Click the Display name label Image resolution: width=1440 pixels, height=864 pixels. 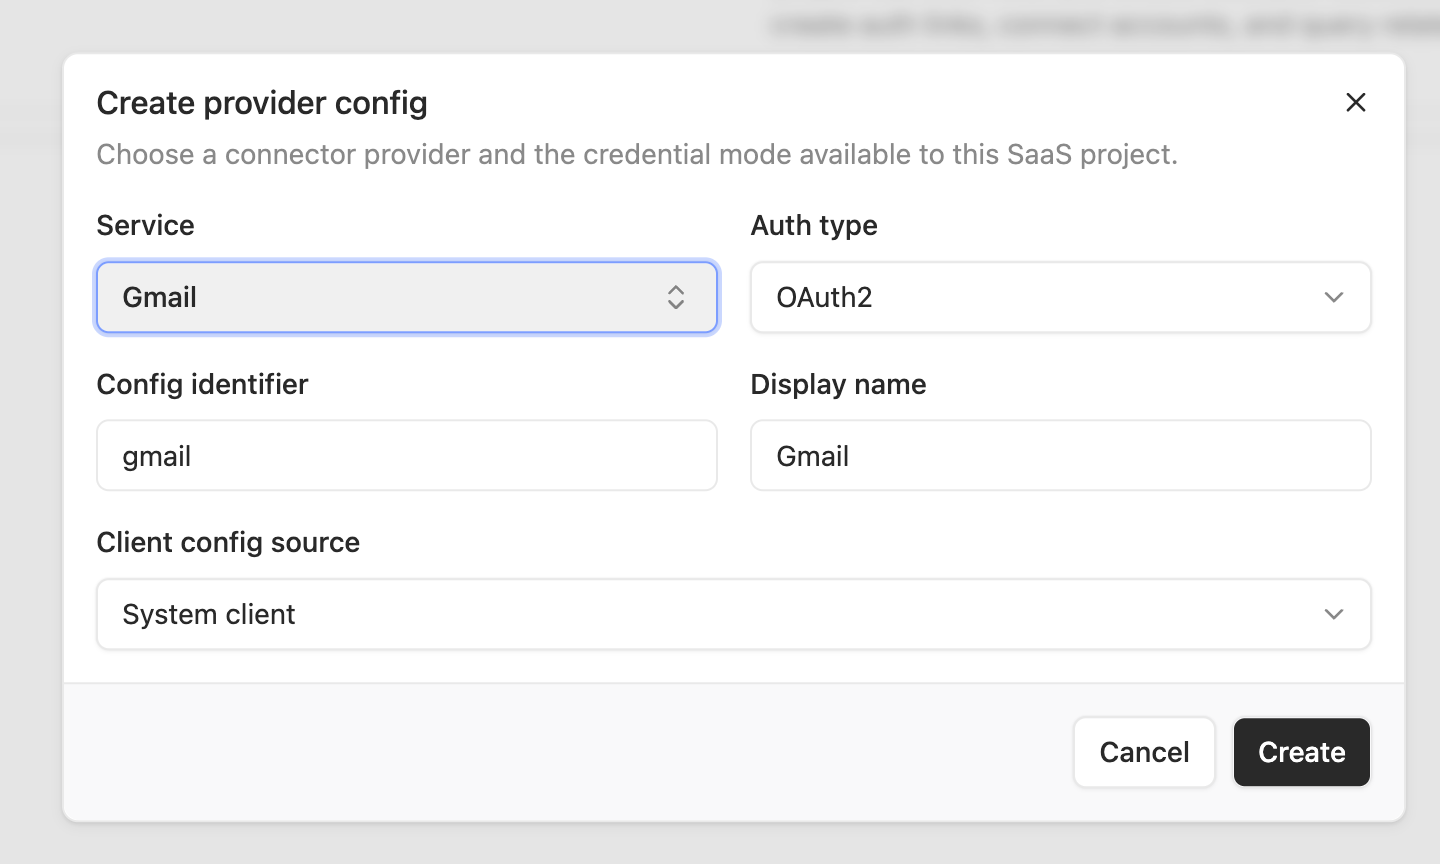(x=838, y=384)
